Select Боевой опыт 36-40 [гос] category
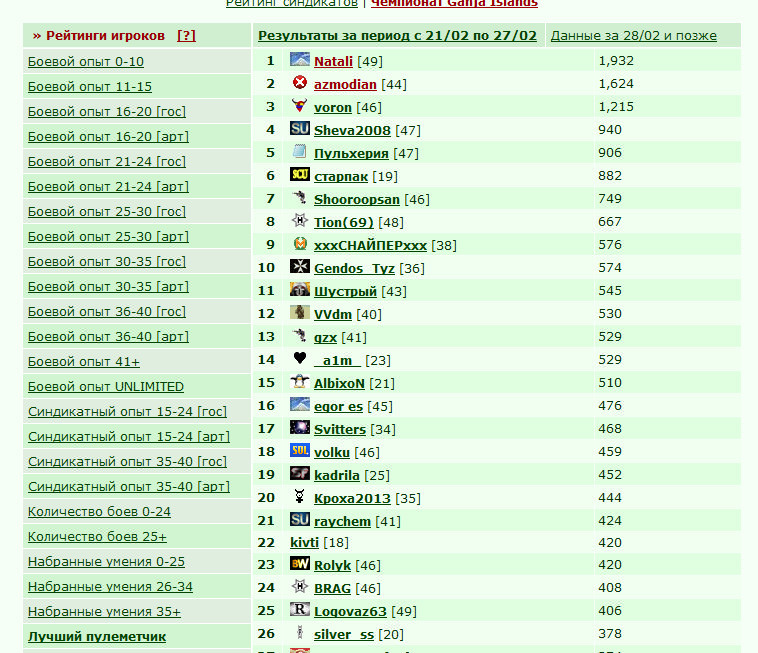The height and width of the screenshot is (653, 758). coord(107,312)
